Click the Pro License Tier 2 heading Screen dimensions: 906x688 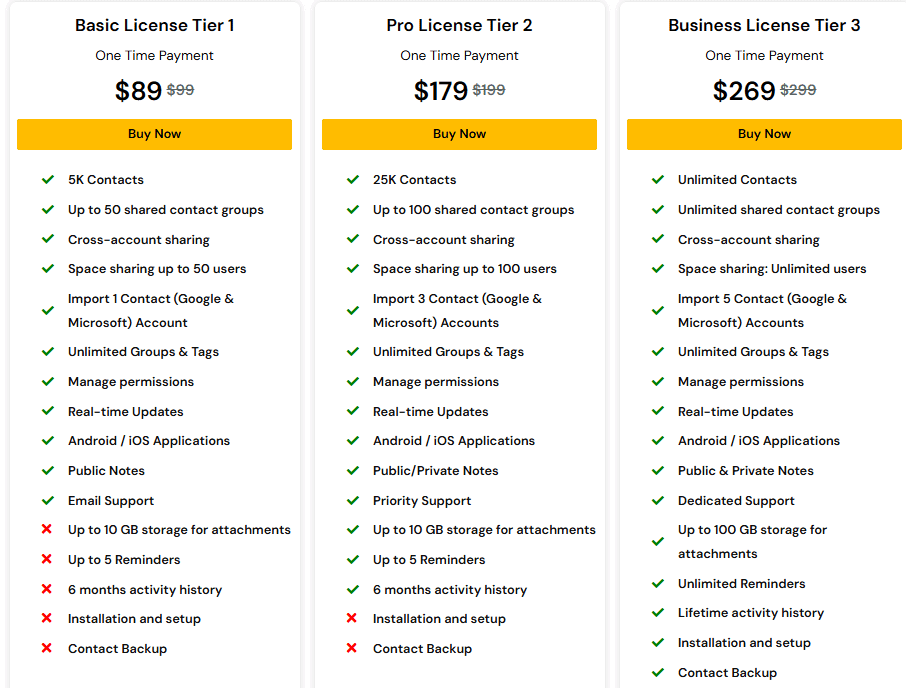(459, 25)
